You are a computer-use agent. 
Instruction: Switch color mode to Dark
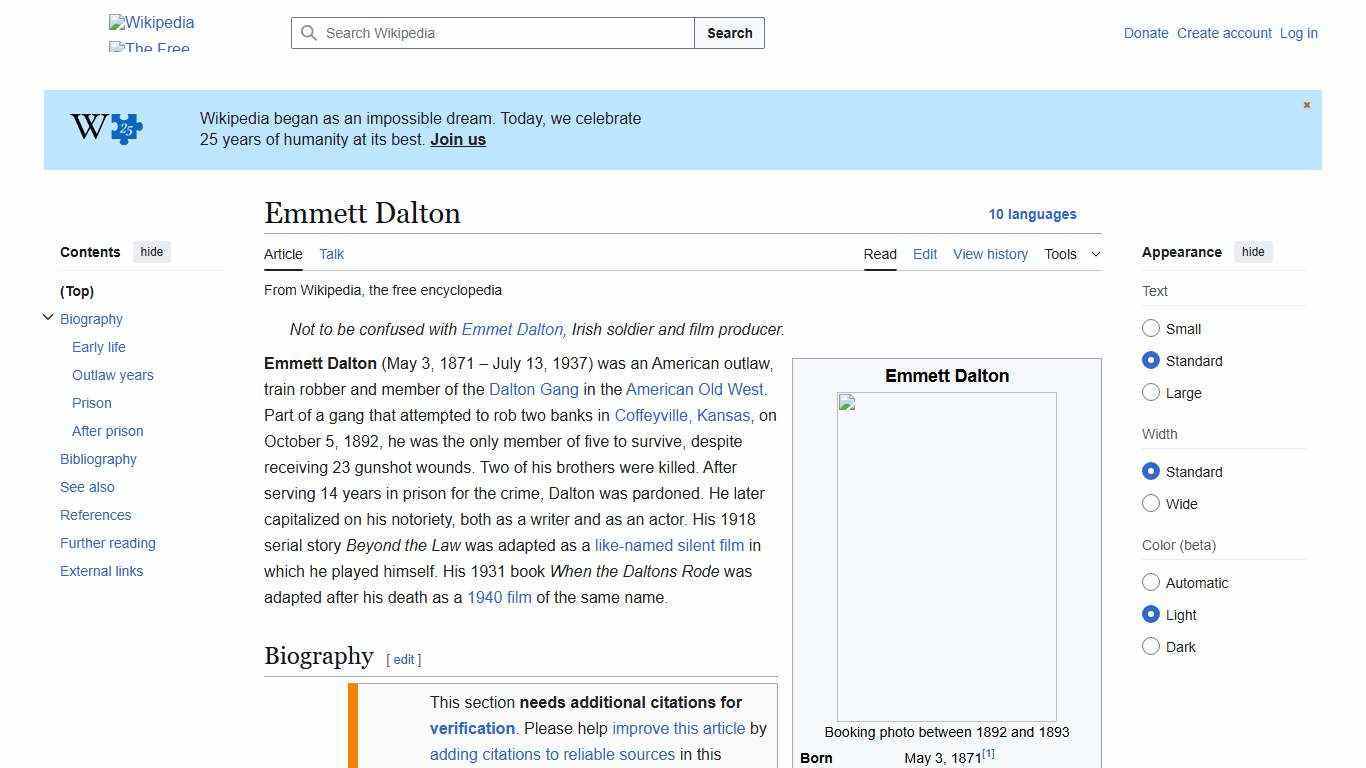point(1151,646)
